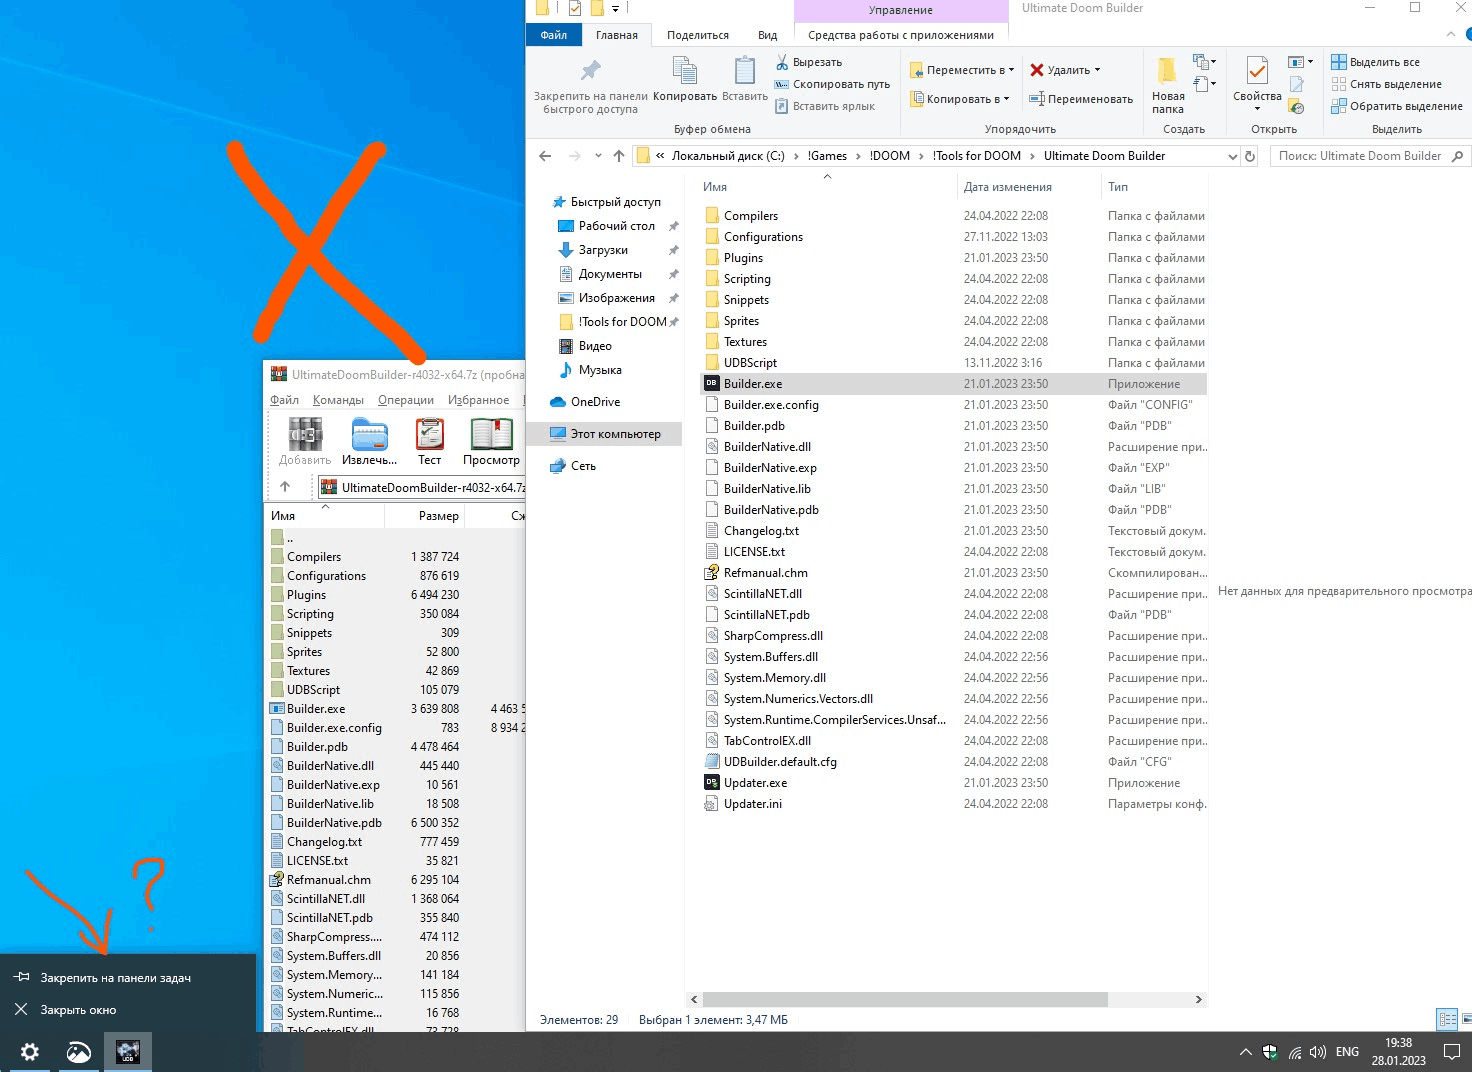Open the dropdown beside the open icon
This screenshot has height=1072, width=1472.
click(1301, 62)
